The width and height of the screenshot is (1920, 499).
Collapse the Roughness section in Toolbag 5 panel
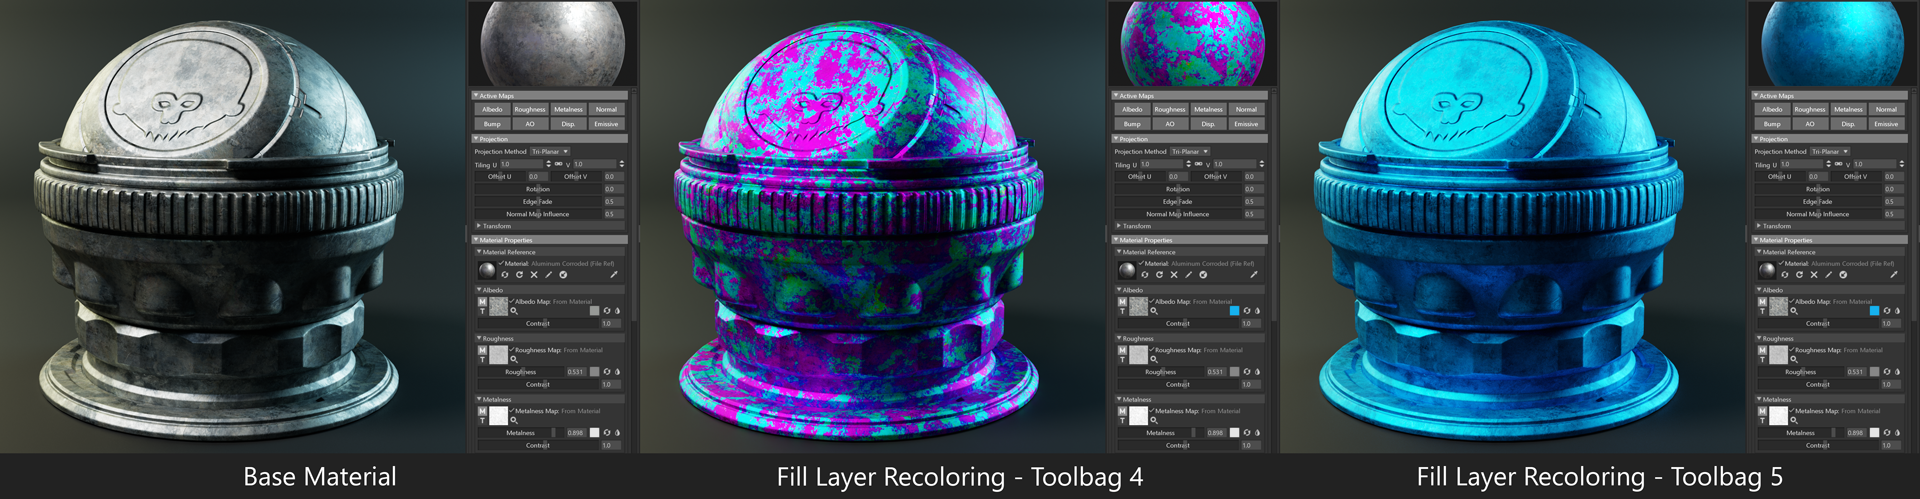pos(1829,339)
